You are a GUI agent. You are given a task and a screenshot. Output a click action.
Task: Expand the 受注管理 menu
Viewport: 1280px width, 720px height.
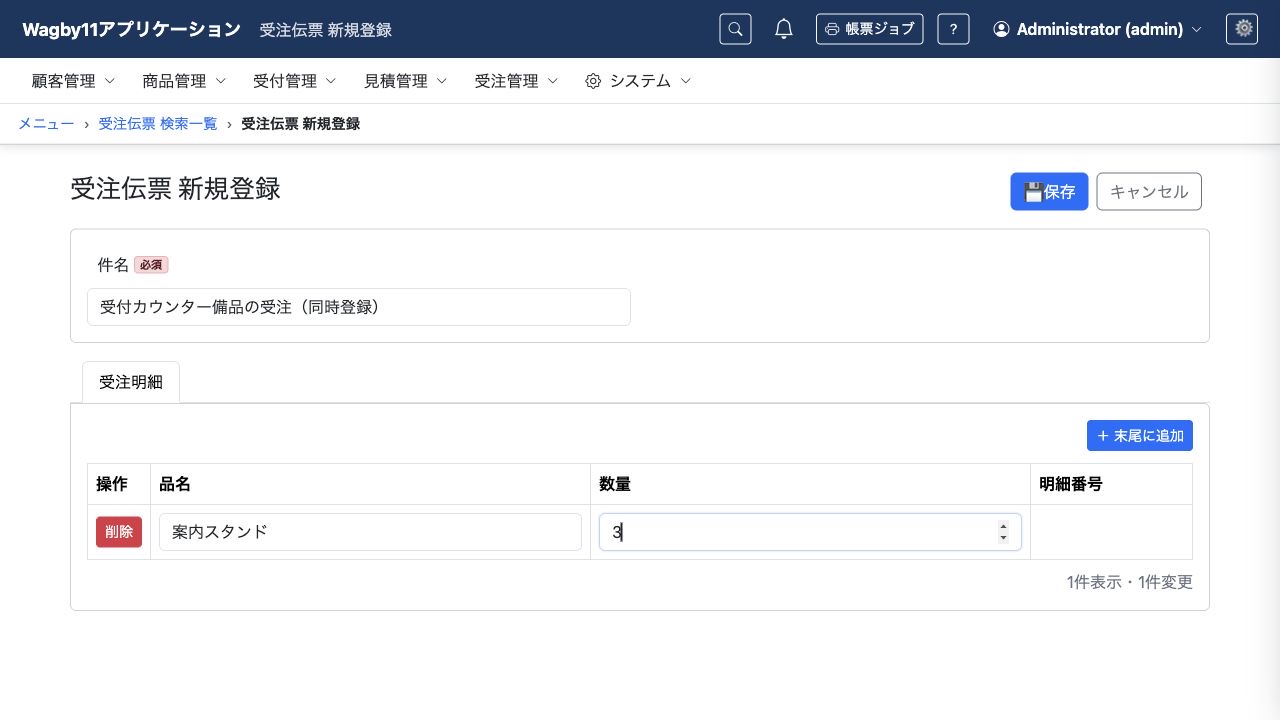click(x=516, y=81)
